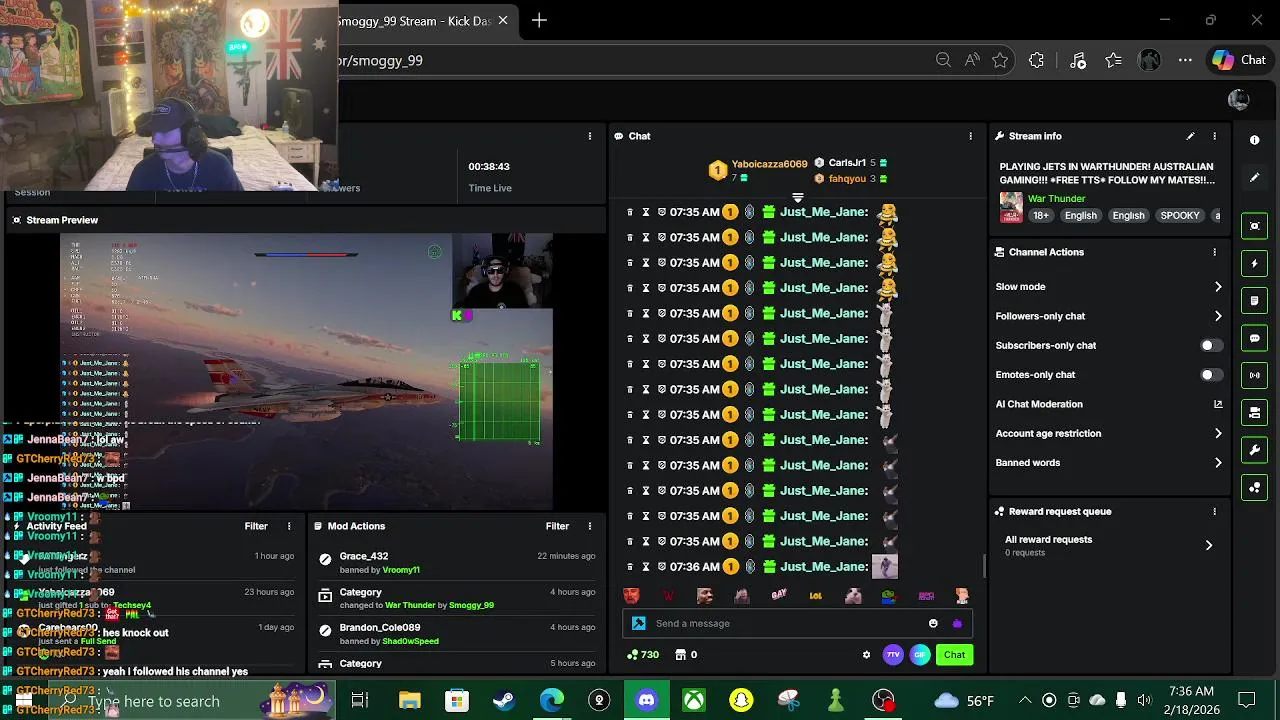Image resolution: width=1280 pixels, height=720 pixels.
Task: Open the Reward request queue three-dot menu
Action: (1214, 511)
